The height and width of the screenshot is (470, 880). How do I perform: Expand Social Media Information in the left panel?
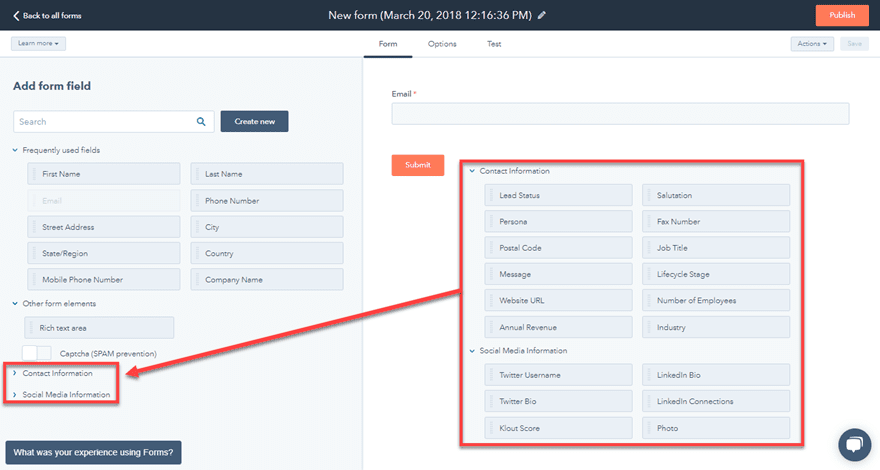click(15, 394)
